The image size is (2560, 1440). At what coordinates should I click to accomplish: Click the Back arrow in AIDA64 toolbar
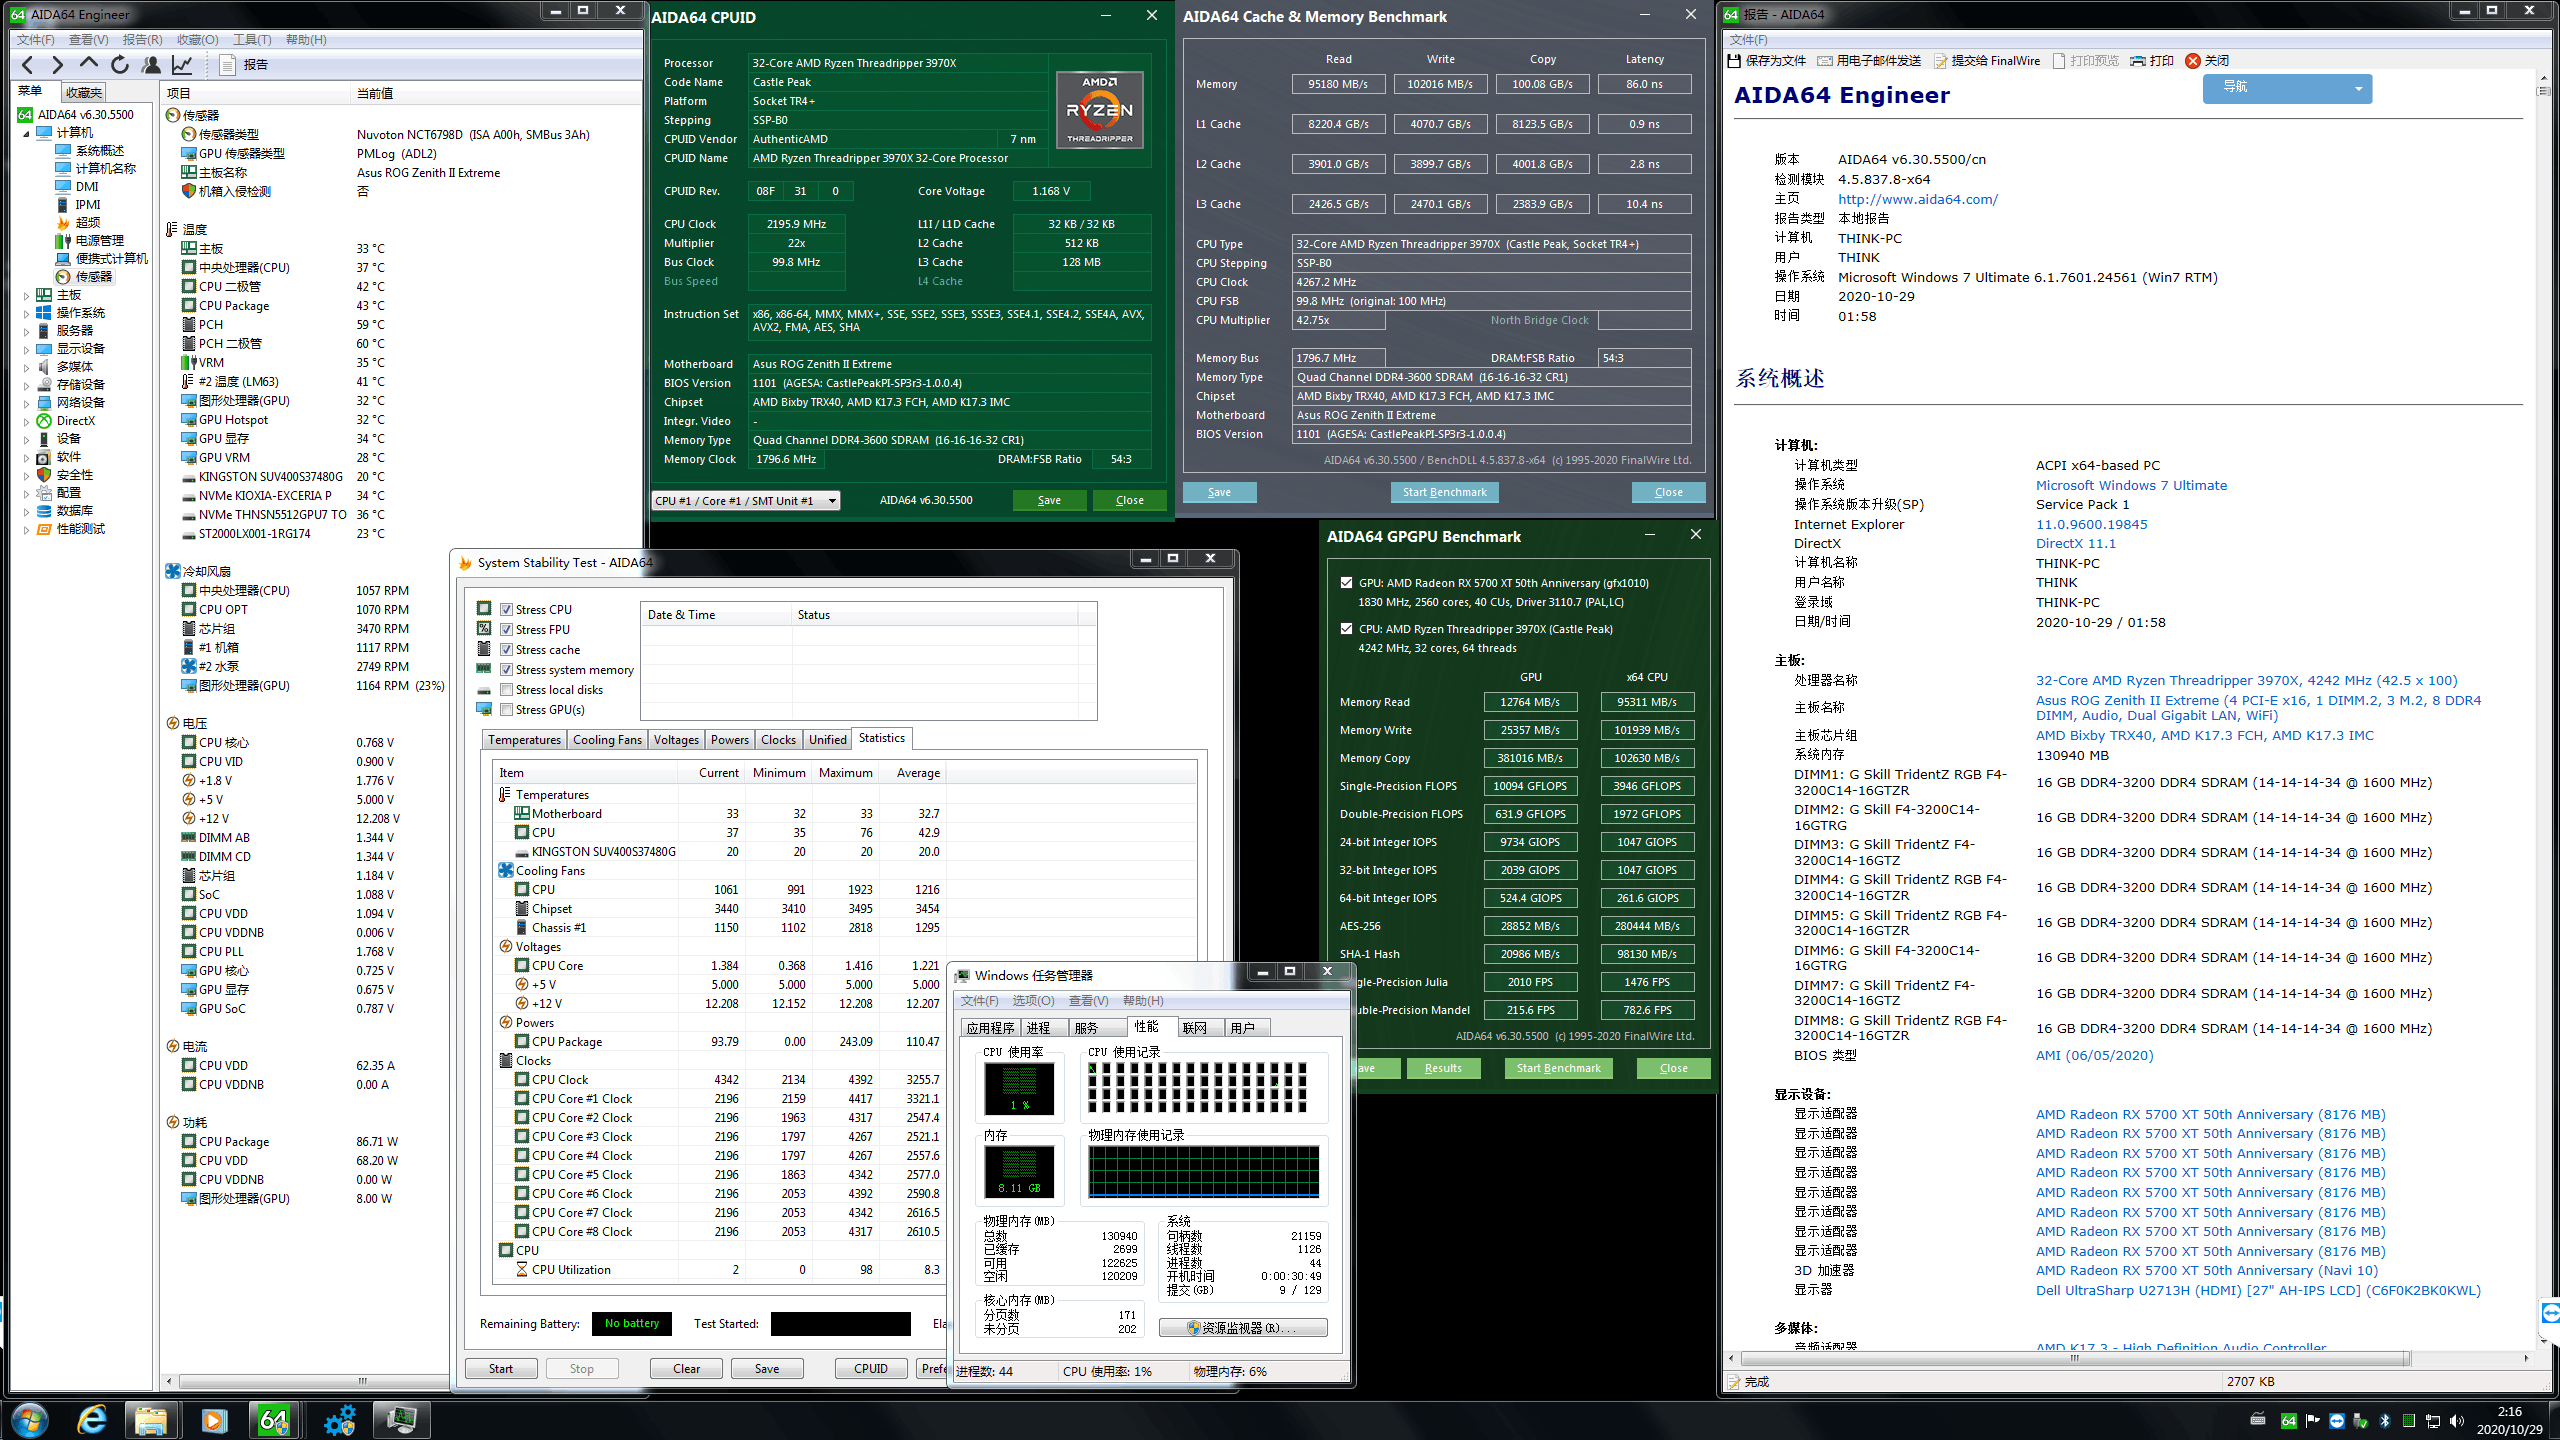click(28, 65)
